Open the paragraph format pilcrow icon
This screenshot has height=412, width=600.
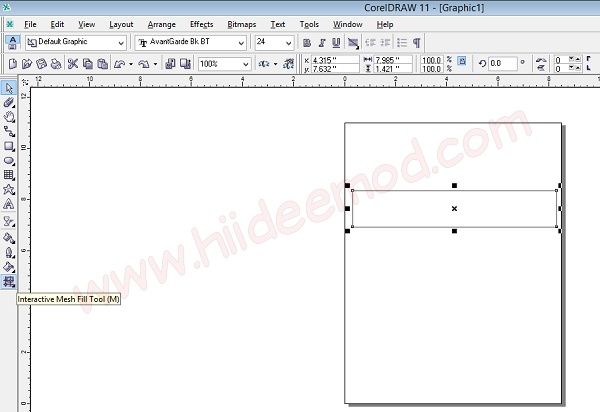pyautogui.click(x=417, y=42)
